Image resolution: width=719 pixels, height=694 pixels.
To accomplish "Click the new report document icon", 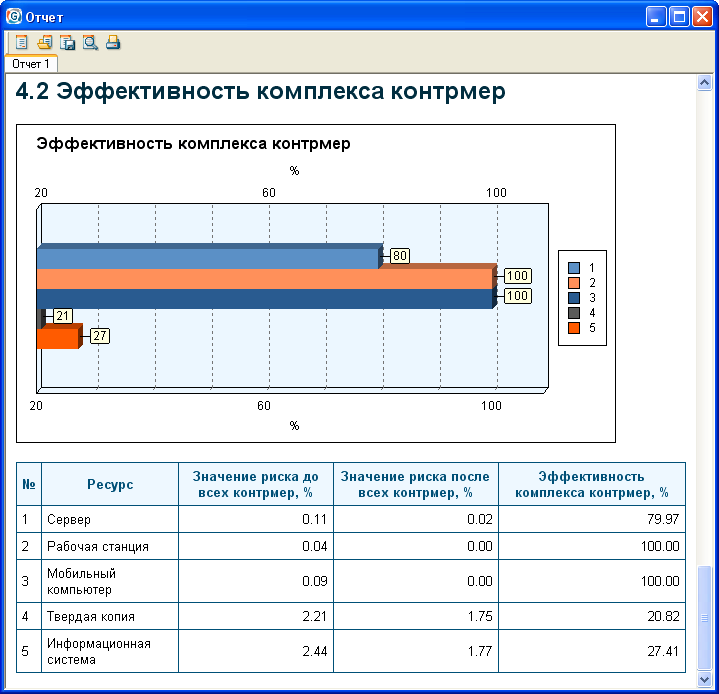I will pos(22,43).
